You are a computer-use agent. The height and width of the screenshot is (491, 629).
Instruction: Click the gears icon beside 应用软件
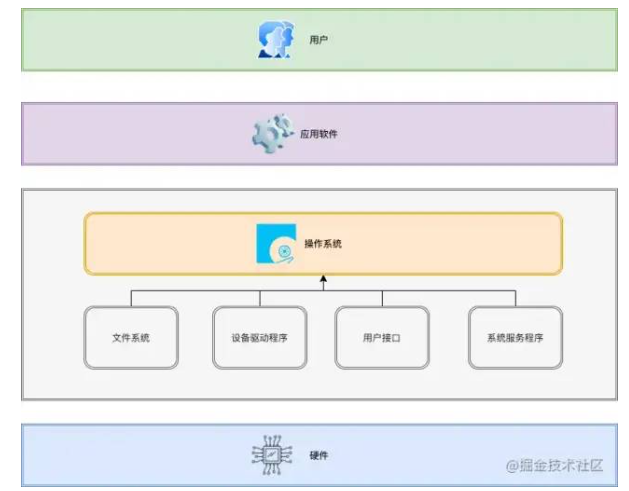(270, 132)
